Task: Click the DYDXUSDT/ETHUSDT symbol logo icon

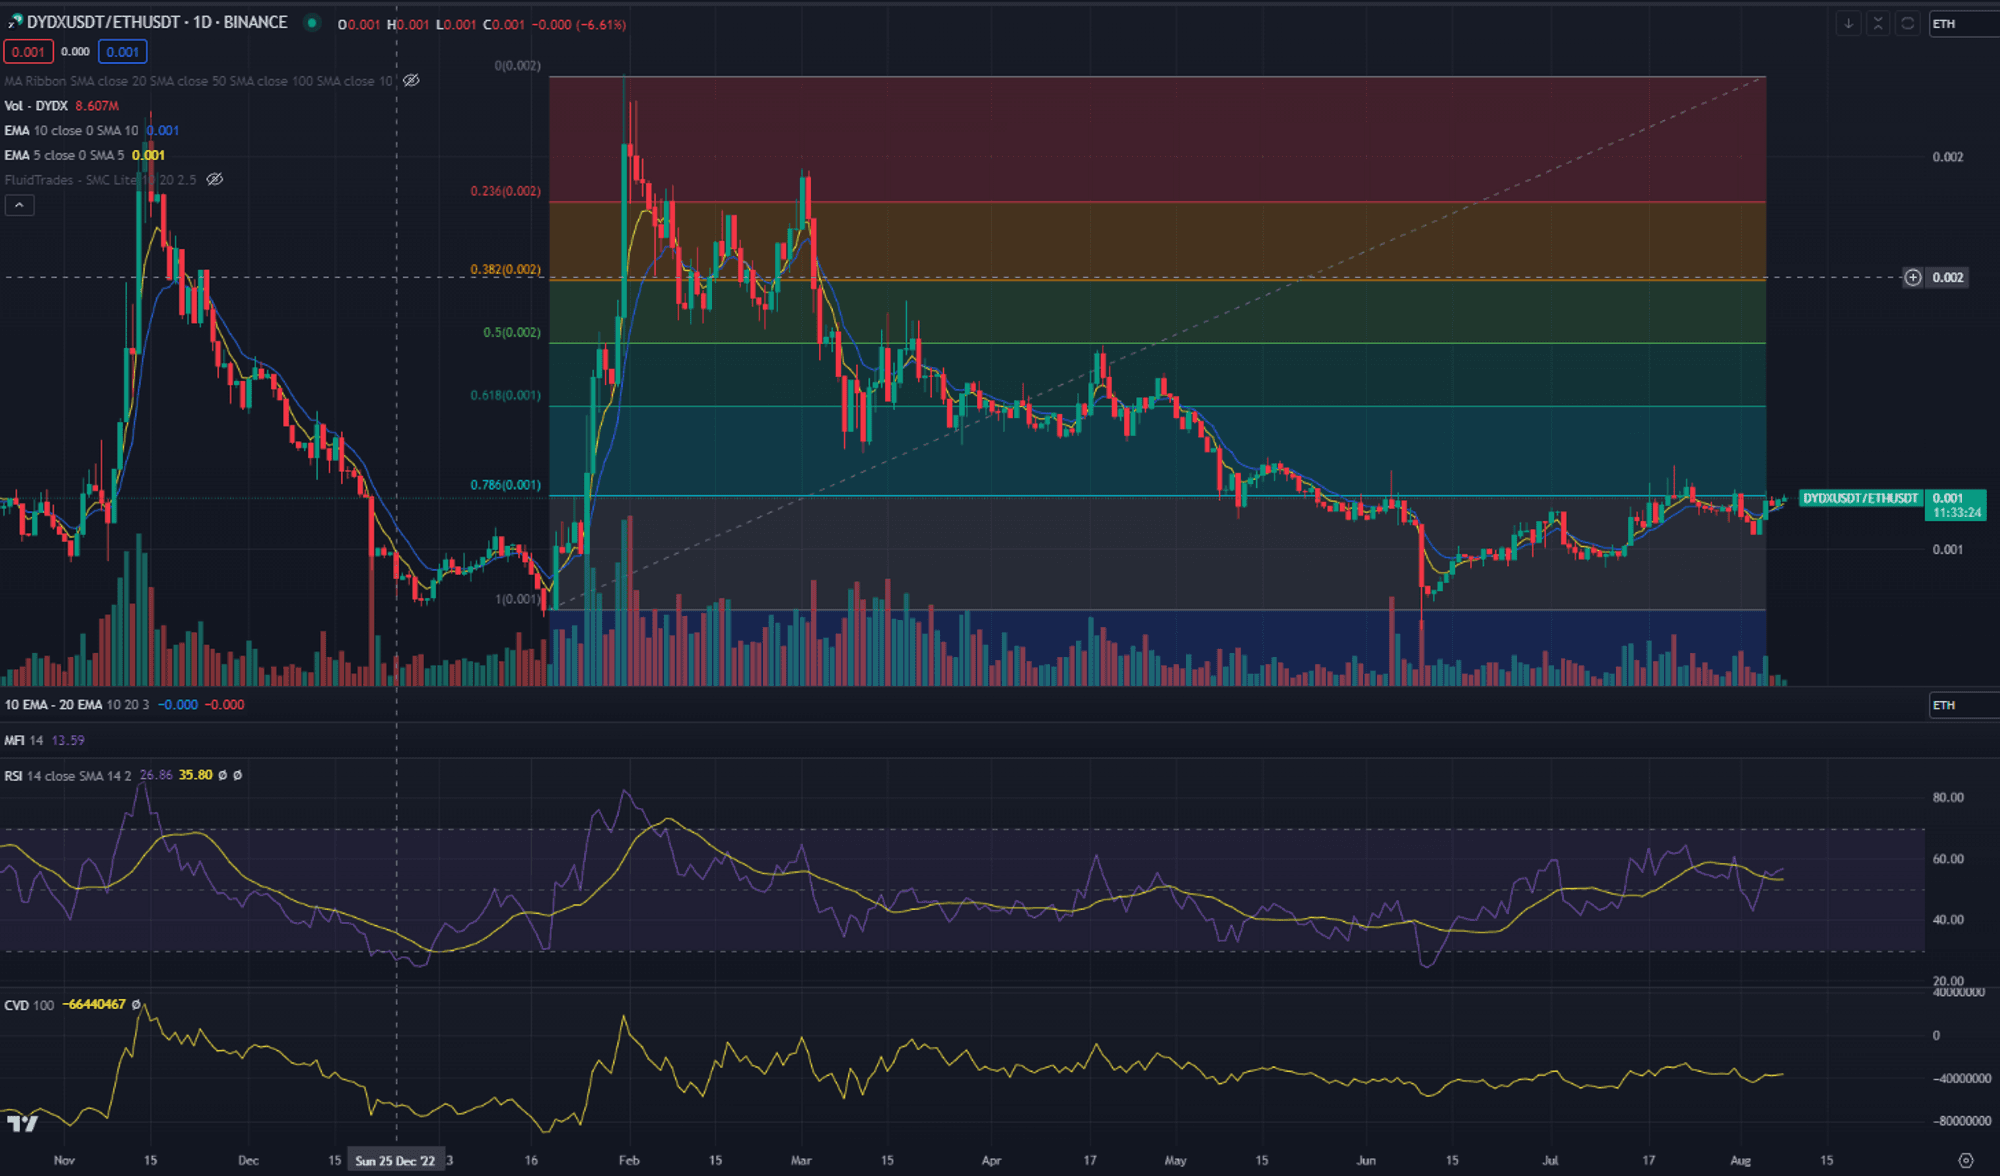Action: tap(14, 22)
